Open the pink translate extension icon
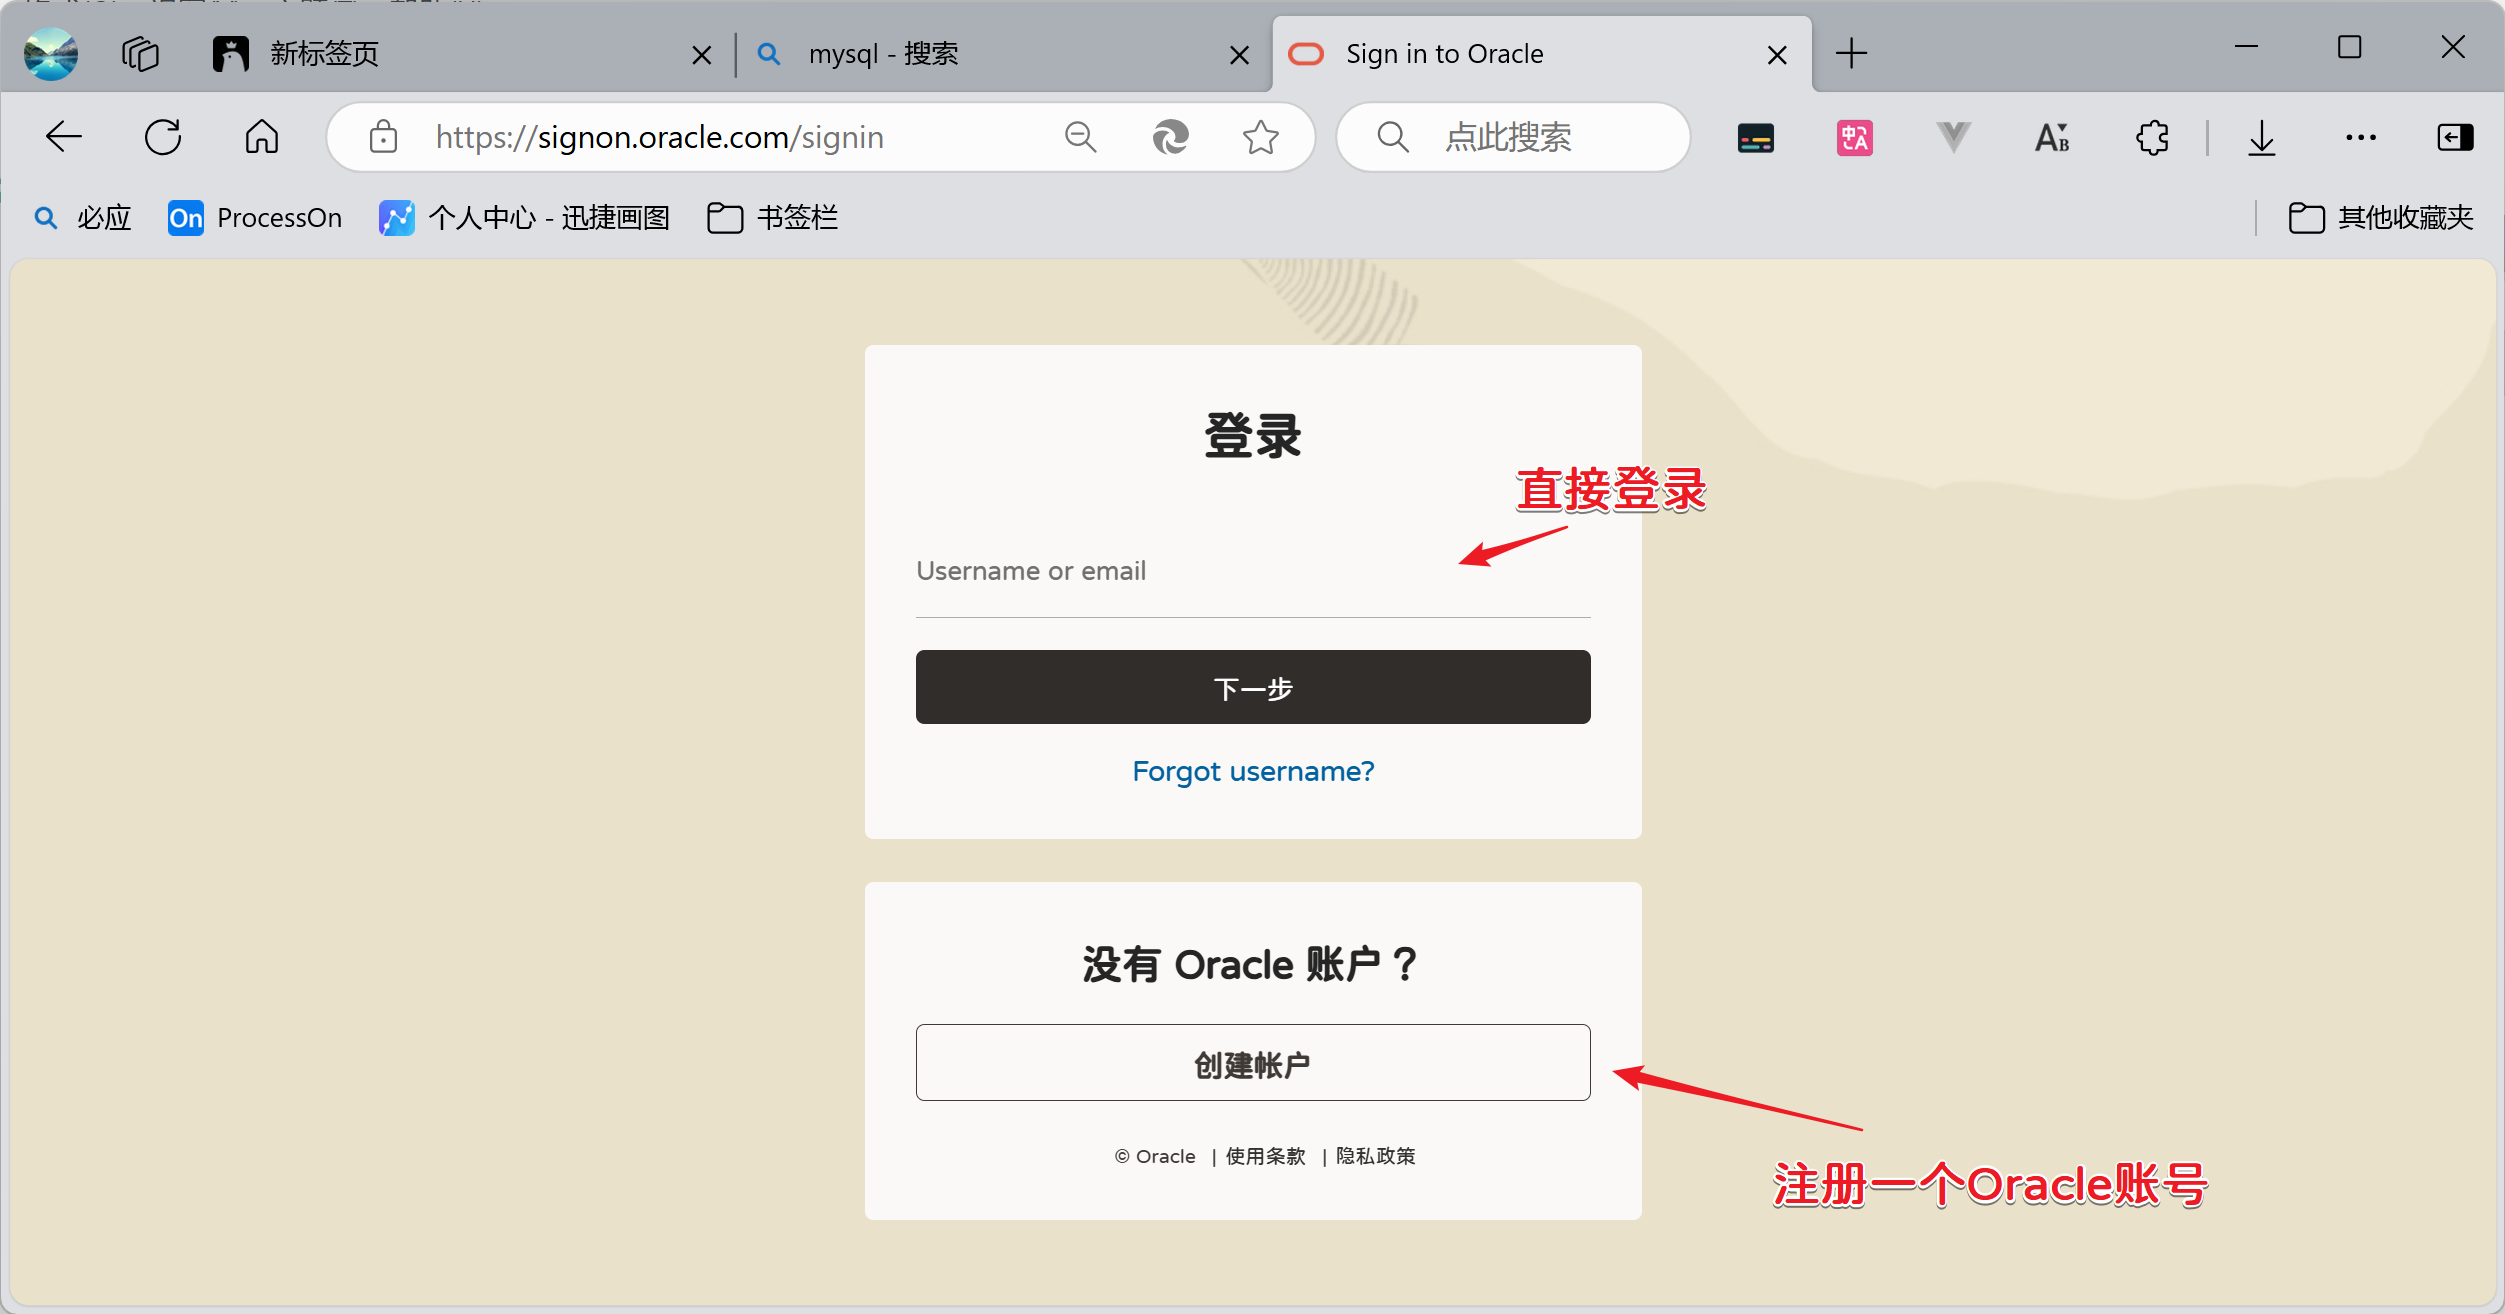Viewport: 2505px width, 1314px height. click(1855, 138)
